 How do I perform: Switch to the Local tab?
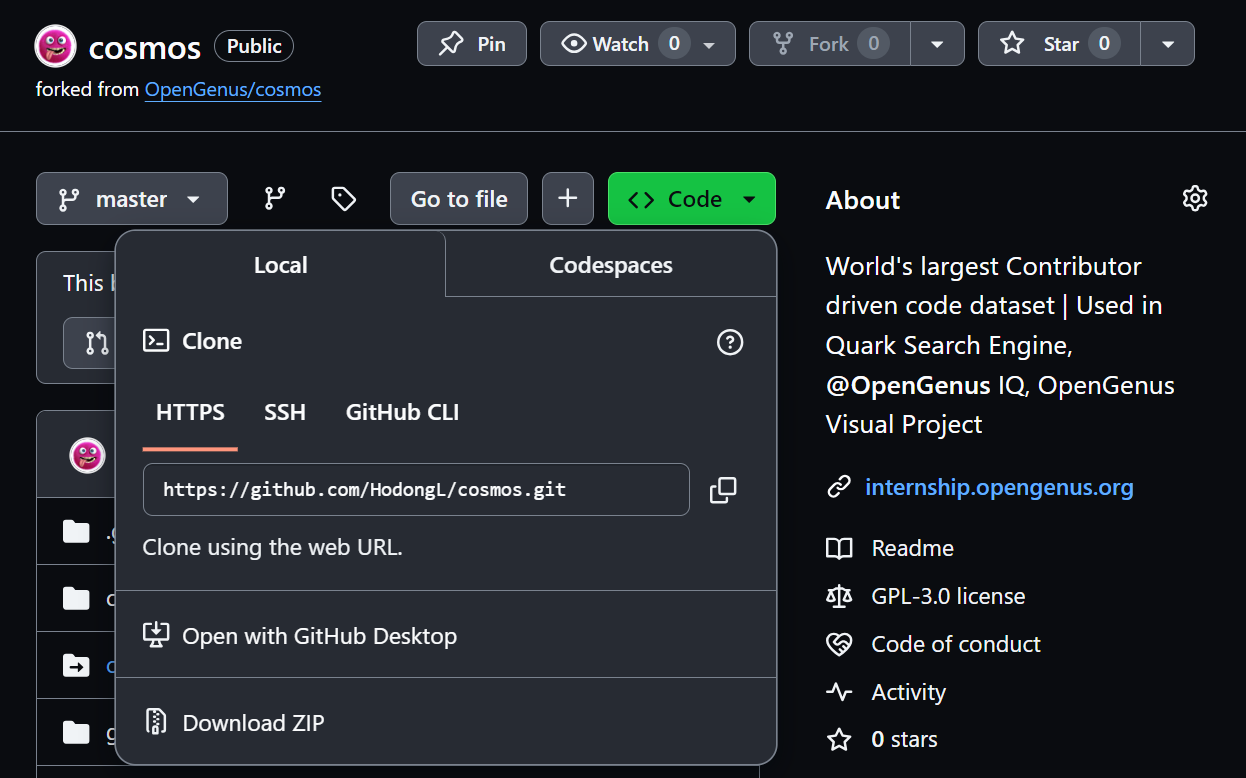[x=281, y=265]
